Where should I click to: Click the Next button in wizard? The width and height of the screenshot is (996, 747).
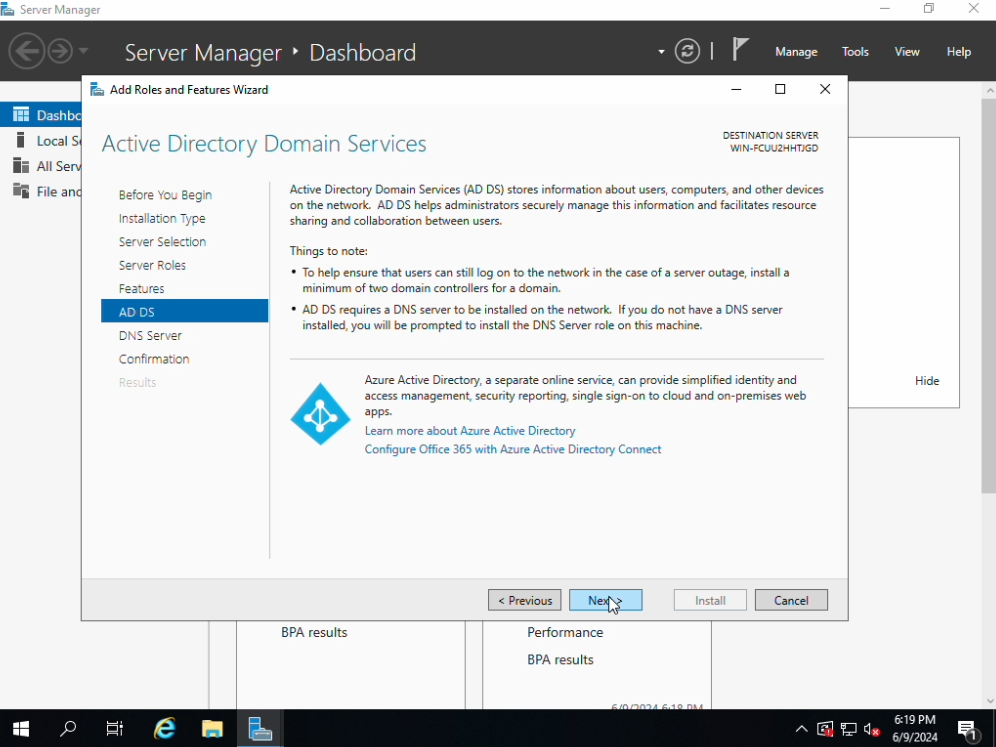(x=605, y=600)
